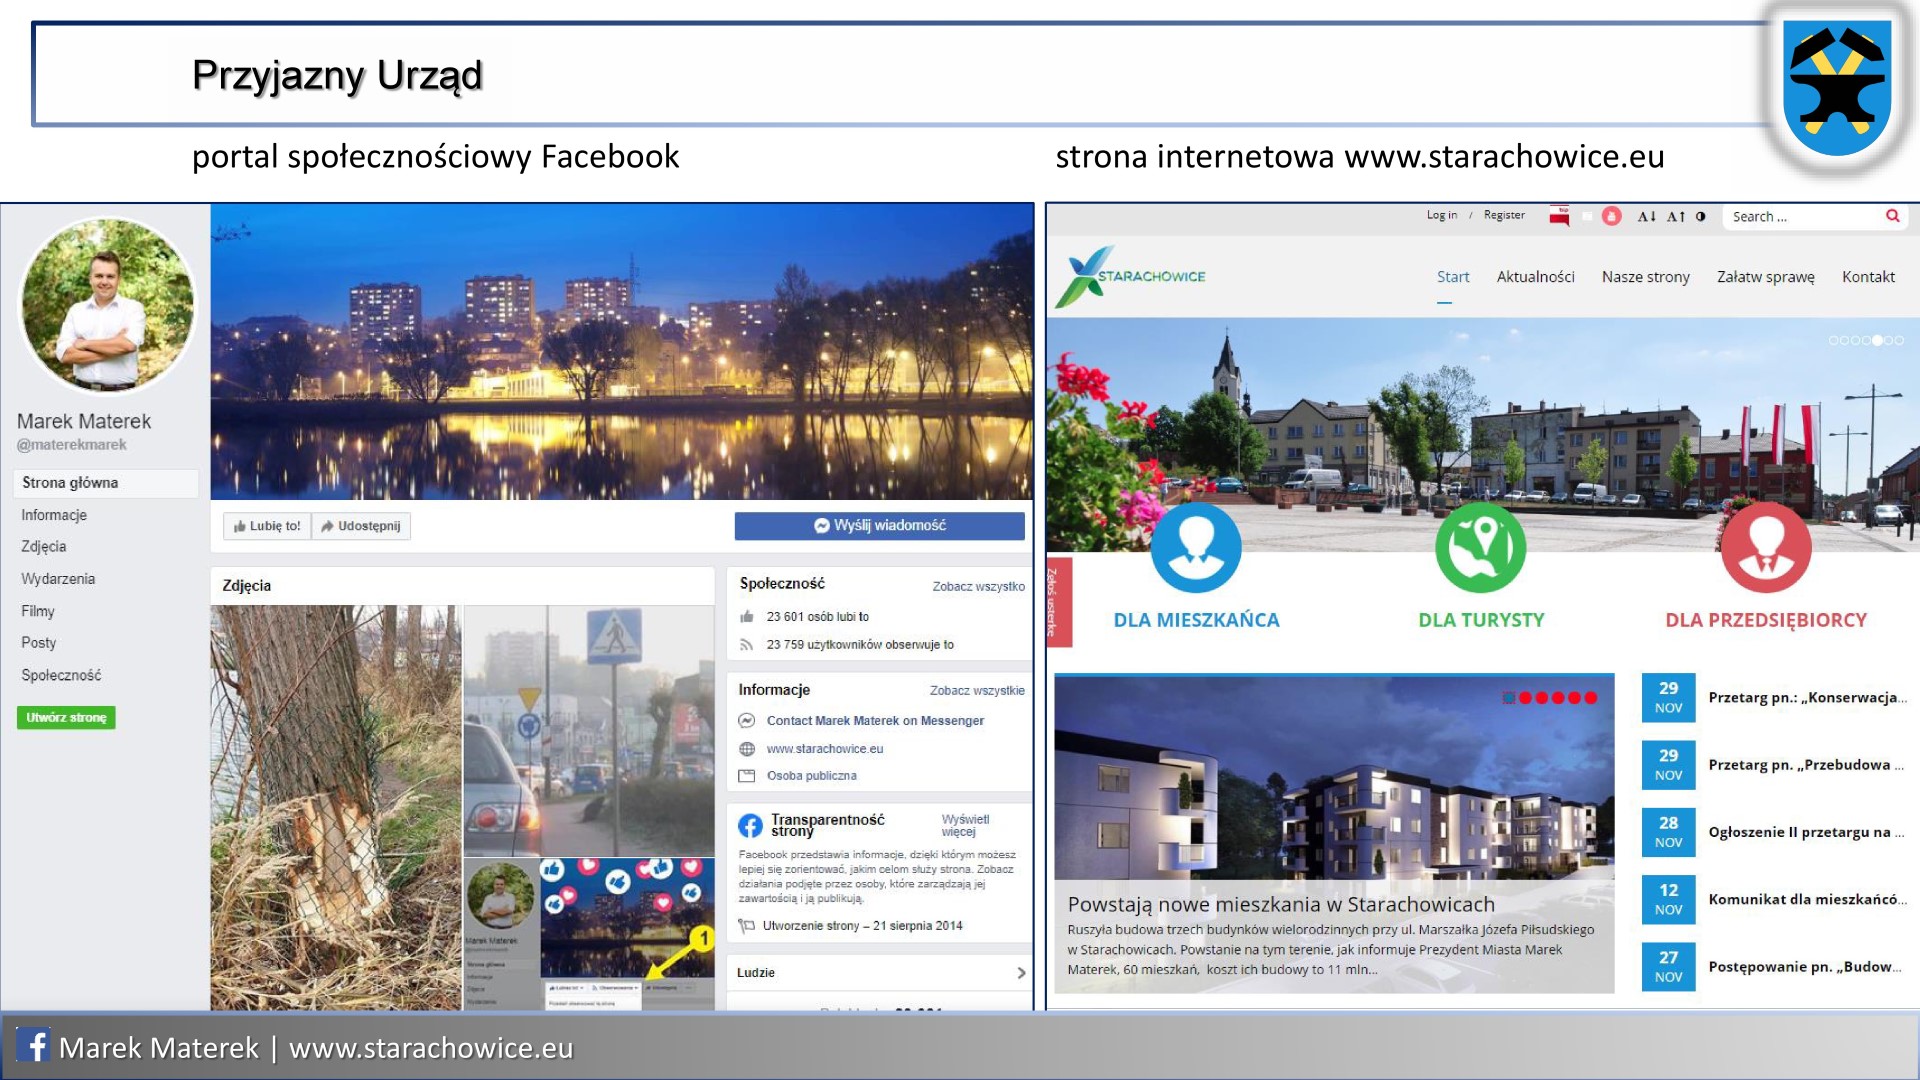Viewport: 1920px width, 1080px height.
Task: Increase font size with A up icon
Action: click(1676, 216)
